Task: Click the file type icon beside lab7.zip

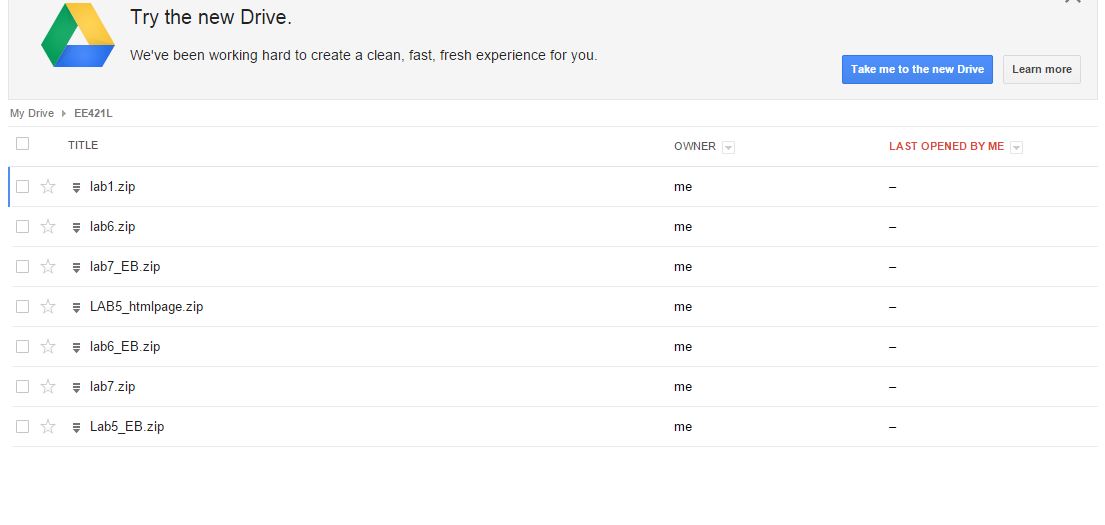Action: coord(76,387)
